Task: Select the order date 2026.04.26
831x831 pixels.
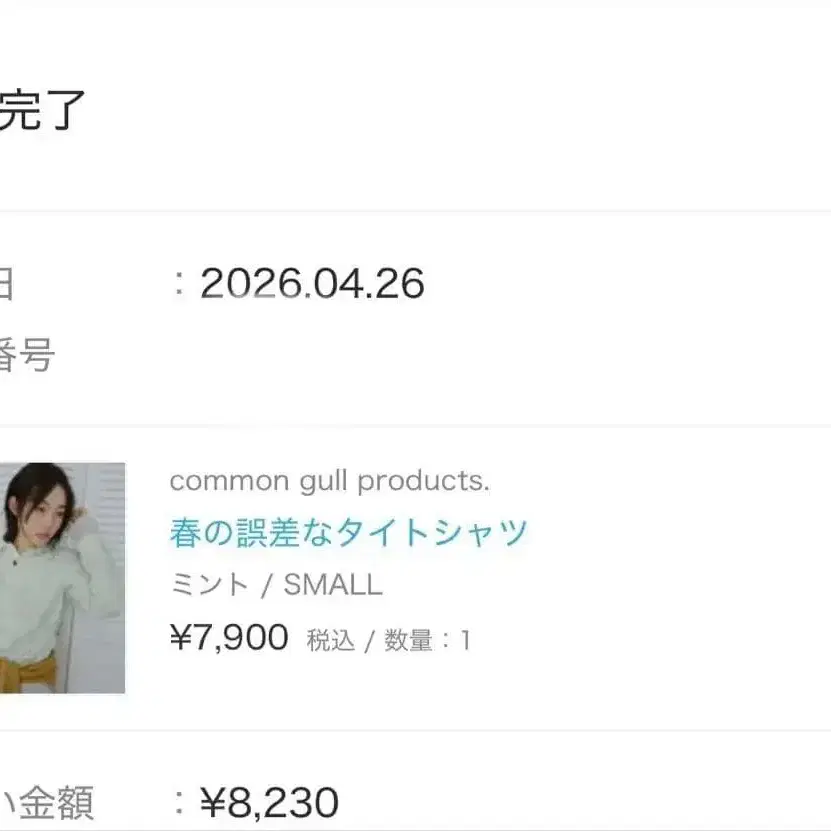Action: [x=312, y=284]
